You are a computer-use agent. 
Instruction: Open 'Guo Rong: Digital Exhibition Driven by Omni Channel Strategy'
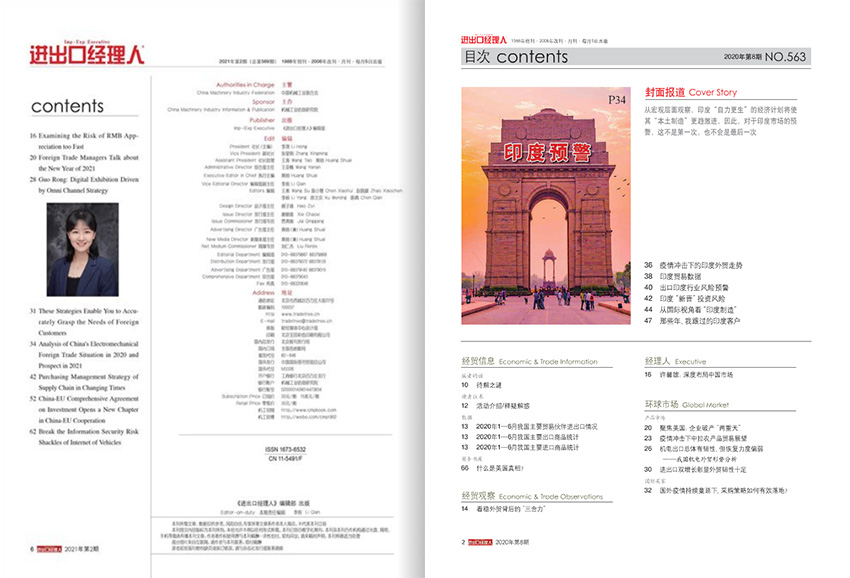point(84,185)
